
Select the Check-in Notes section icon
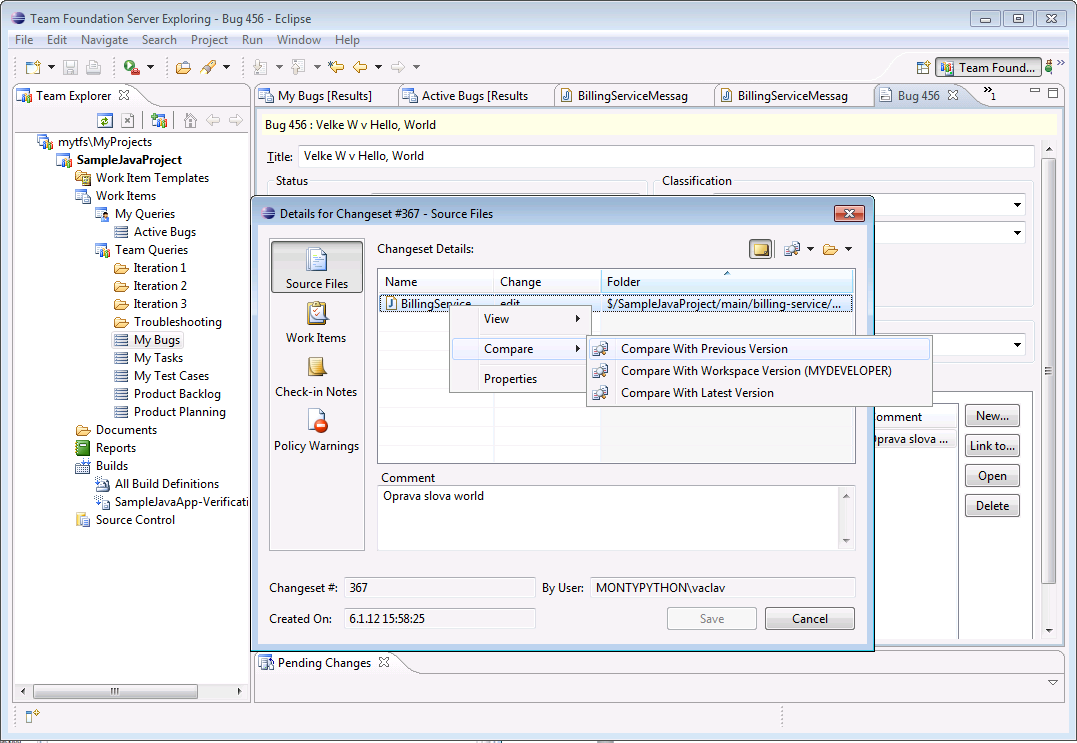tap(316, 368)
